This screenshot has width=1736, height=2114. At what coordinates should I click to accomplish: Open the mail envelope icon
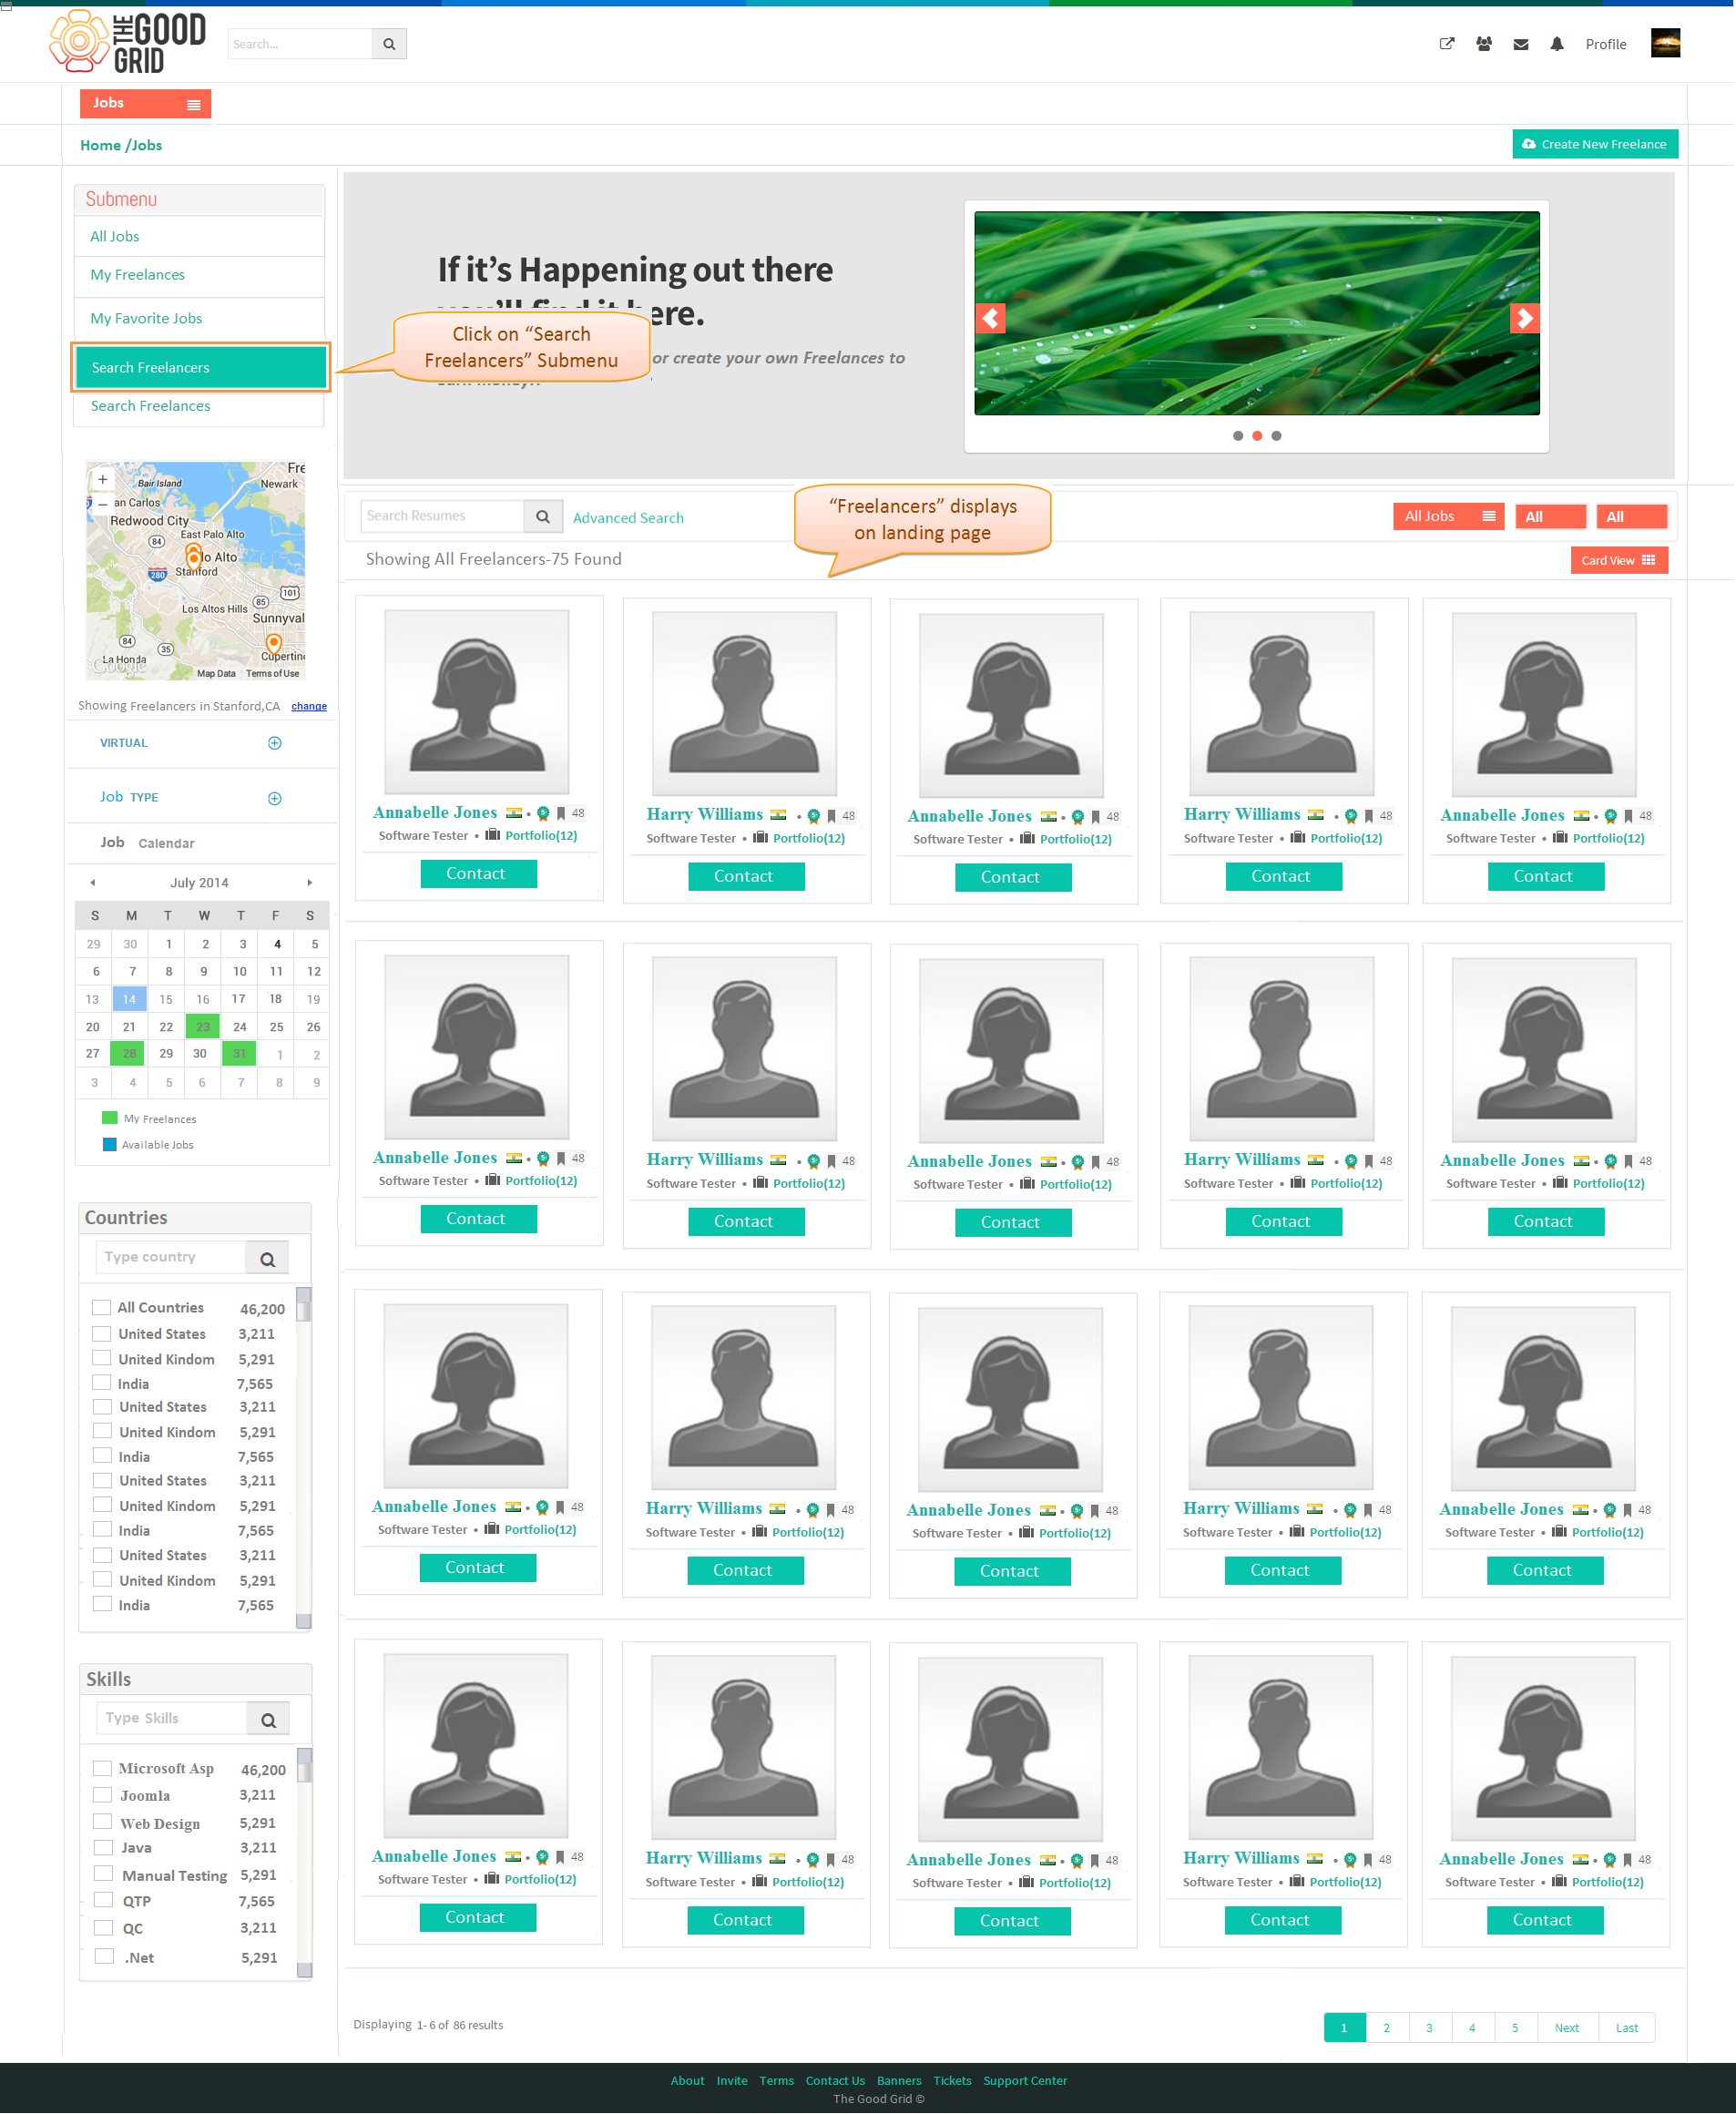(1521, 44)
